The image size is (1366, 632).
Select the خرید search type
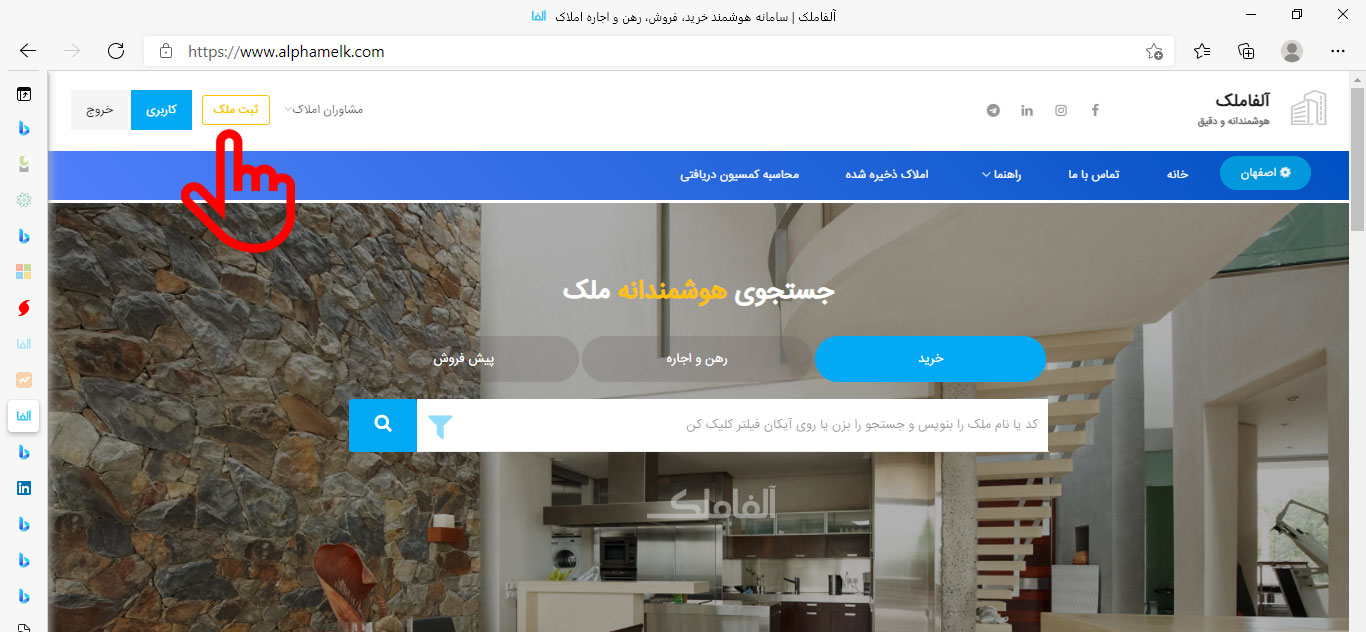[x=931, y=358]
